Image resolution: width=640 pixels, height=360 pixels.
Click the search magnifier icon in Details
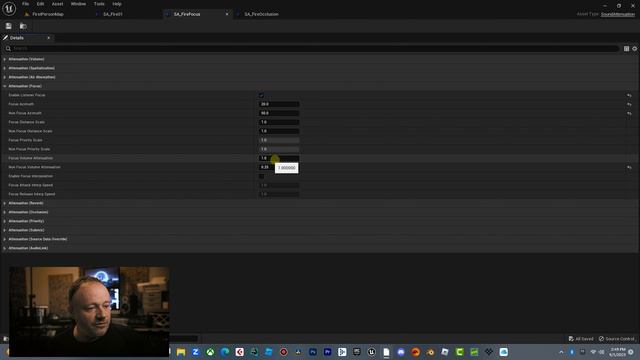tap(8, 49)
